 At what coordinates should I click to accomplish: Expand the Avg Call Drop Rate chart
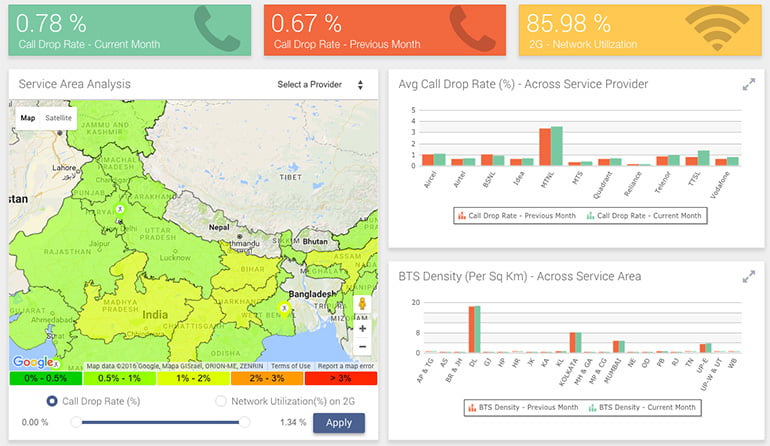(748, 85)
